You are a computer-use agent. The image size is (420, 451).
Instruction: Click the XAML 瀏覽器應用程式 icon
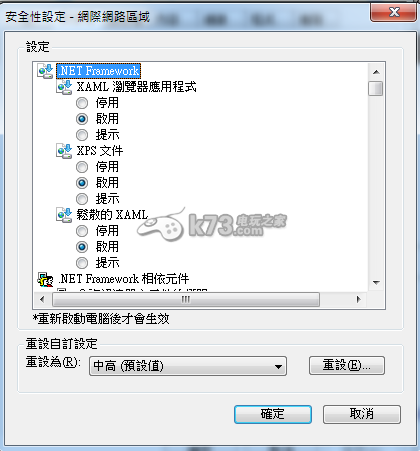64,87
